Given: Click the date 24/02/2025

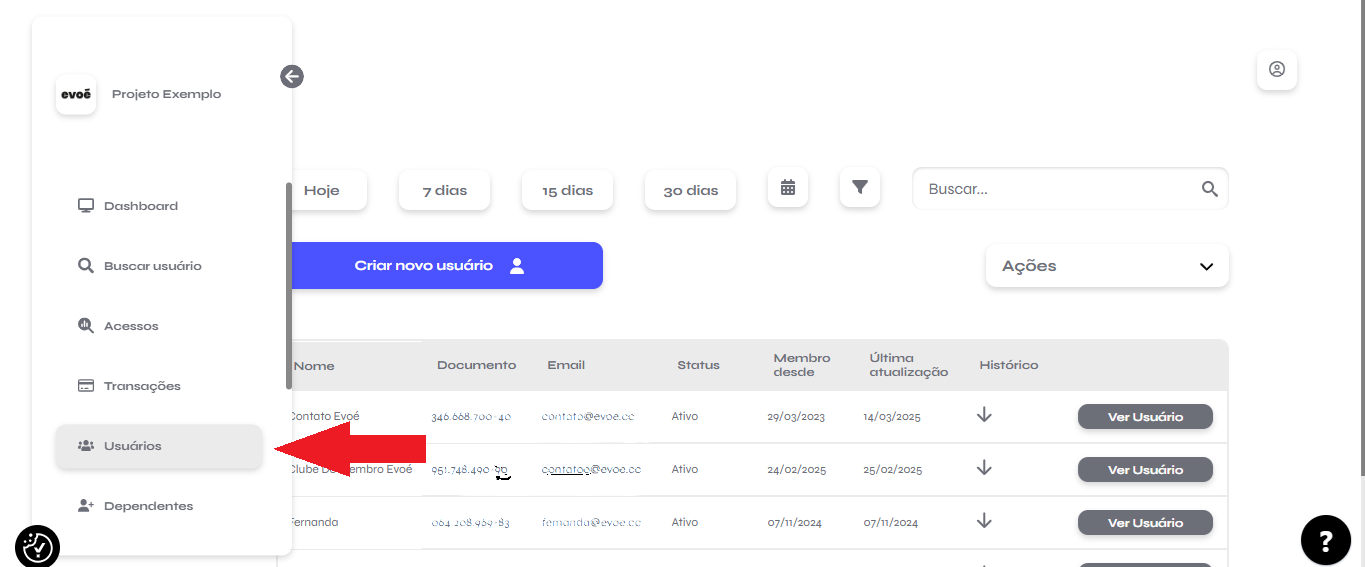Looking at the screenshot, I should (796, 470).
